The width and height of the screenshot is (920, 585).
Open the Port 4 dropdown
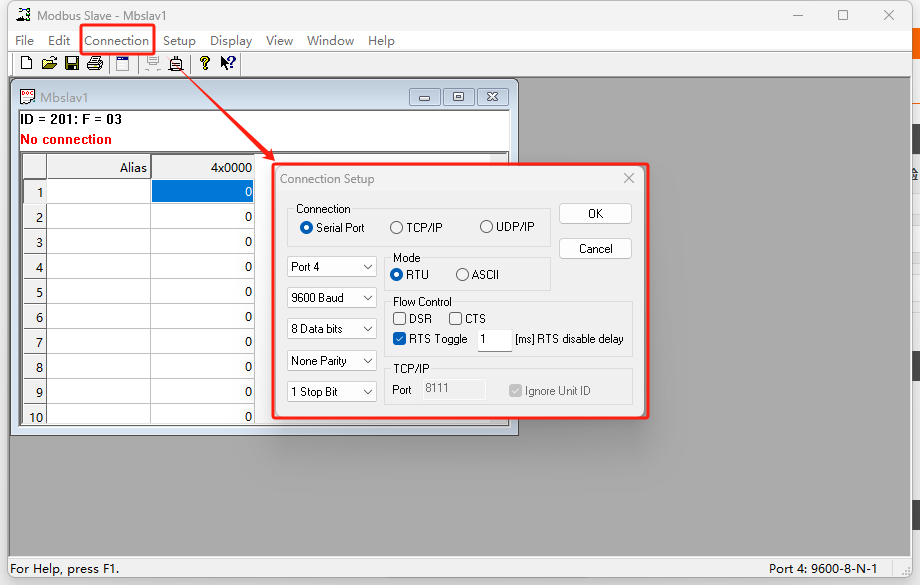click(x=331, y=267)
